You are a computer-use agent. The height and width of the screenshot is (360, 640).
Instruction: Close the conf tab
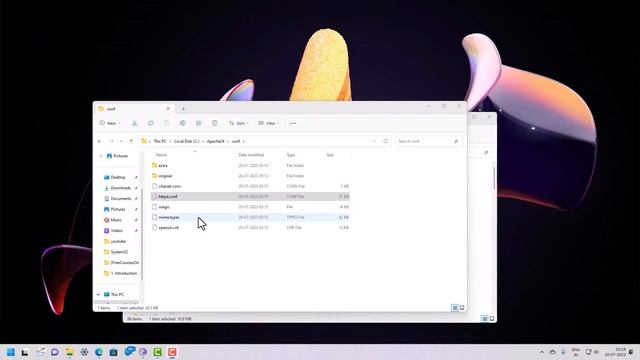(168, 109)
